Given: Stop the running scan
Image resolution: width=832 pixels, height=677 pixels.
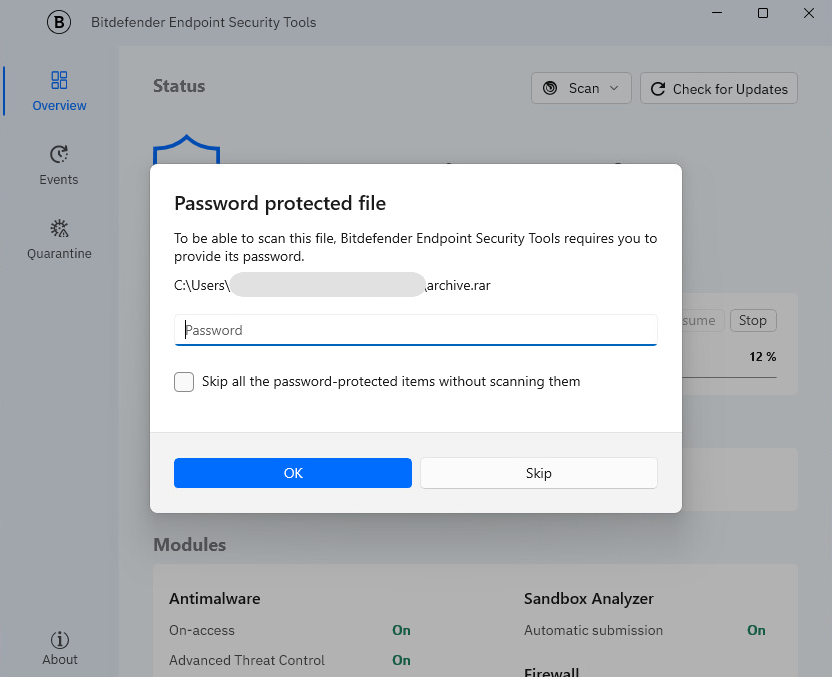Looking at the screenshot, I should coord(753,320).
